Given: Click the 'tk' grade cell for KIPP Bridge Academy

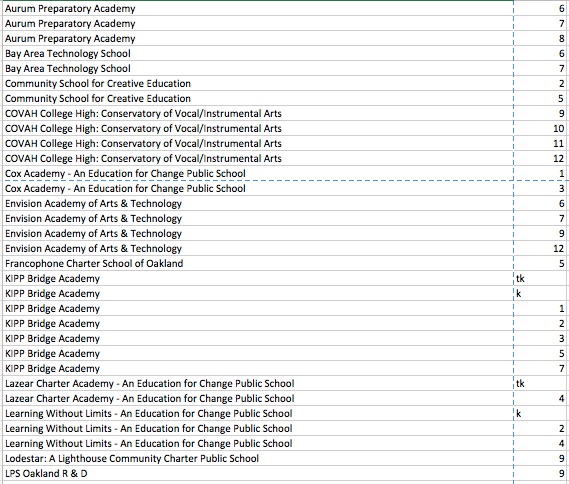Looking at the screenshot, I should coord(541,278).
